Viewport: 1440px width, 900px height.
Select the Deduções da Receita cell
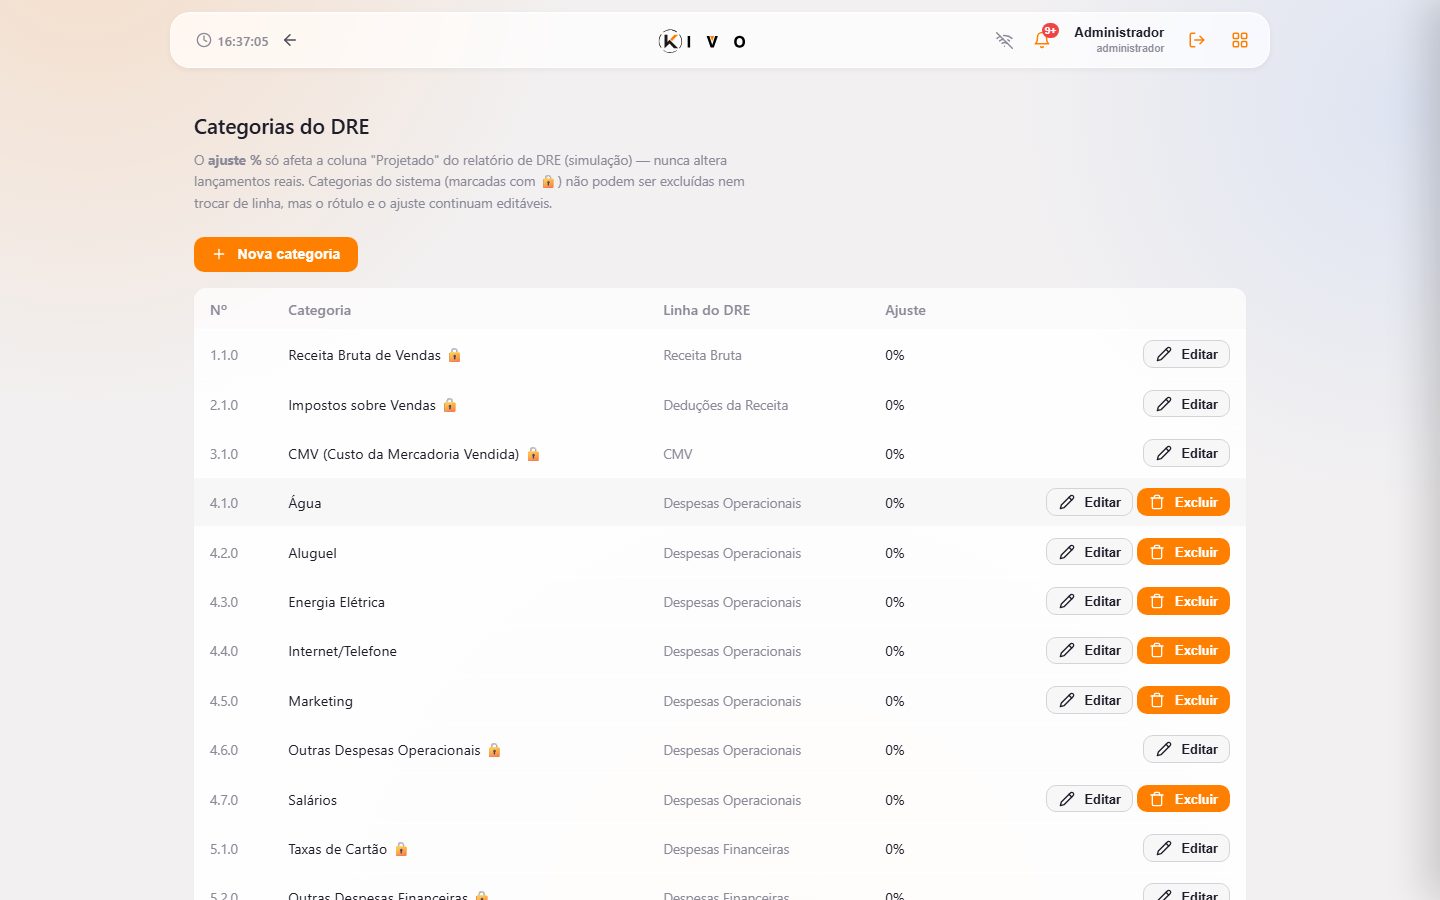point(725,405)
